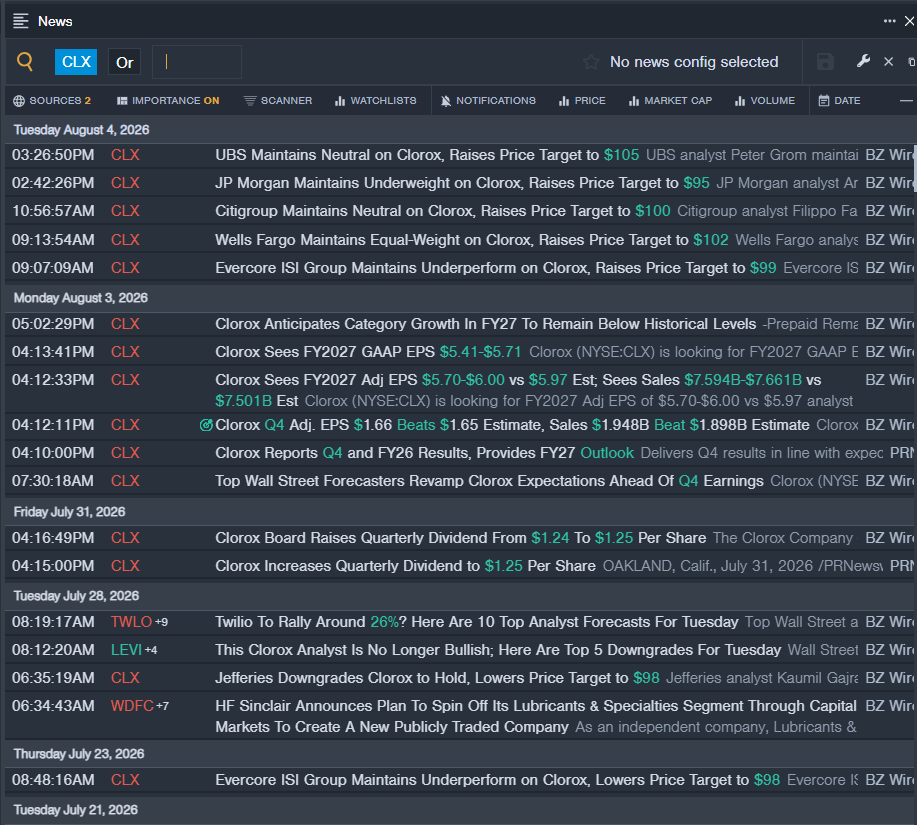917x825 pixels.
Task: Click the News panel menu icon
Action: (x=20, y=21)
